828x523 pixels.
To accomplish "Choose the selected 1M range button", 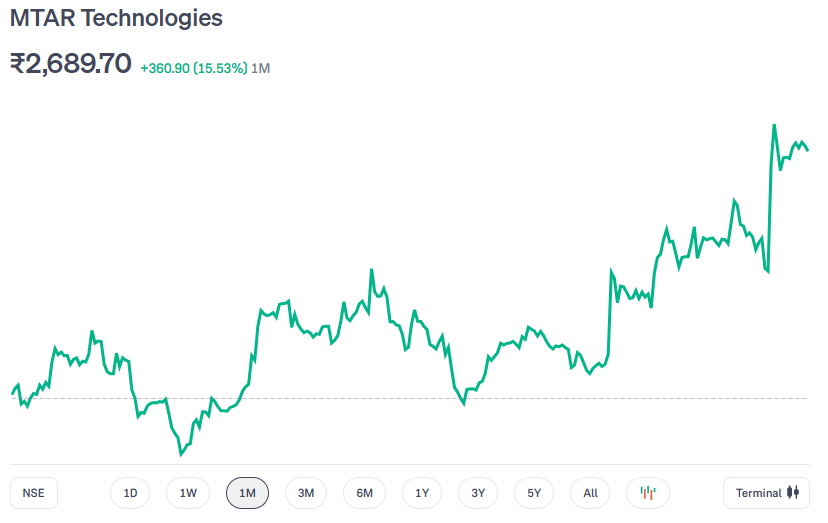I will tap(247, 493).
